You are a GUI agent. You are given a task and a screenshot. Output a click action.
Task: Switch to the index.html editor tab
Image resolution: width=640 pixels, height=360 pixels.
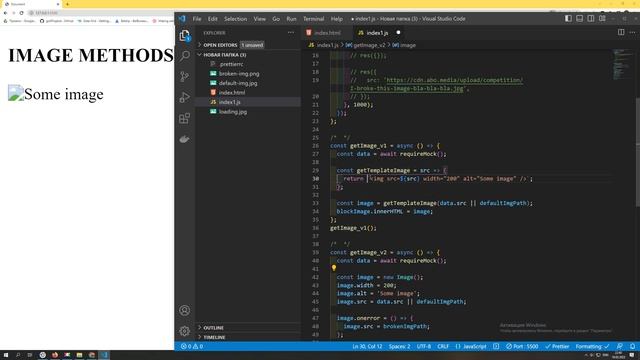click(x=327, y=33)
